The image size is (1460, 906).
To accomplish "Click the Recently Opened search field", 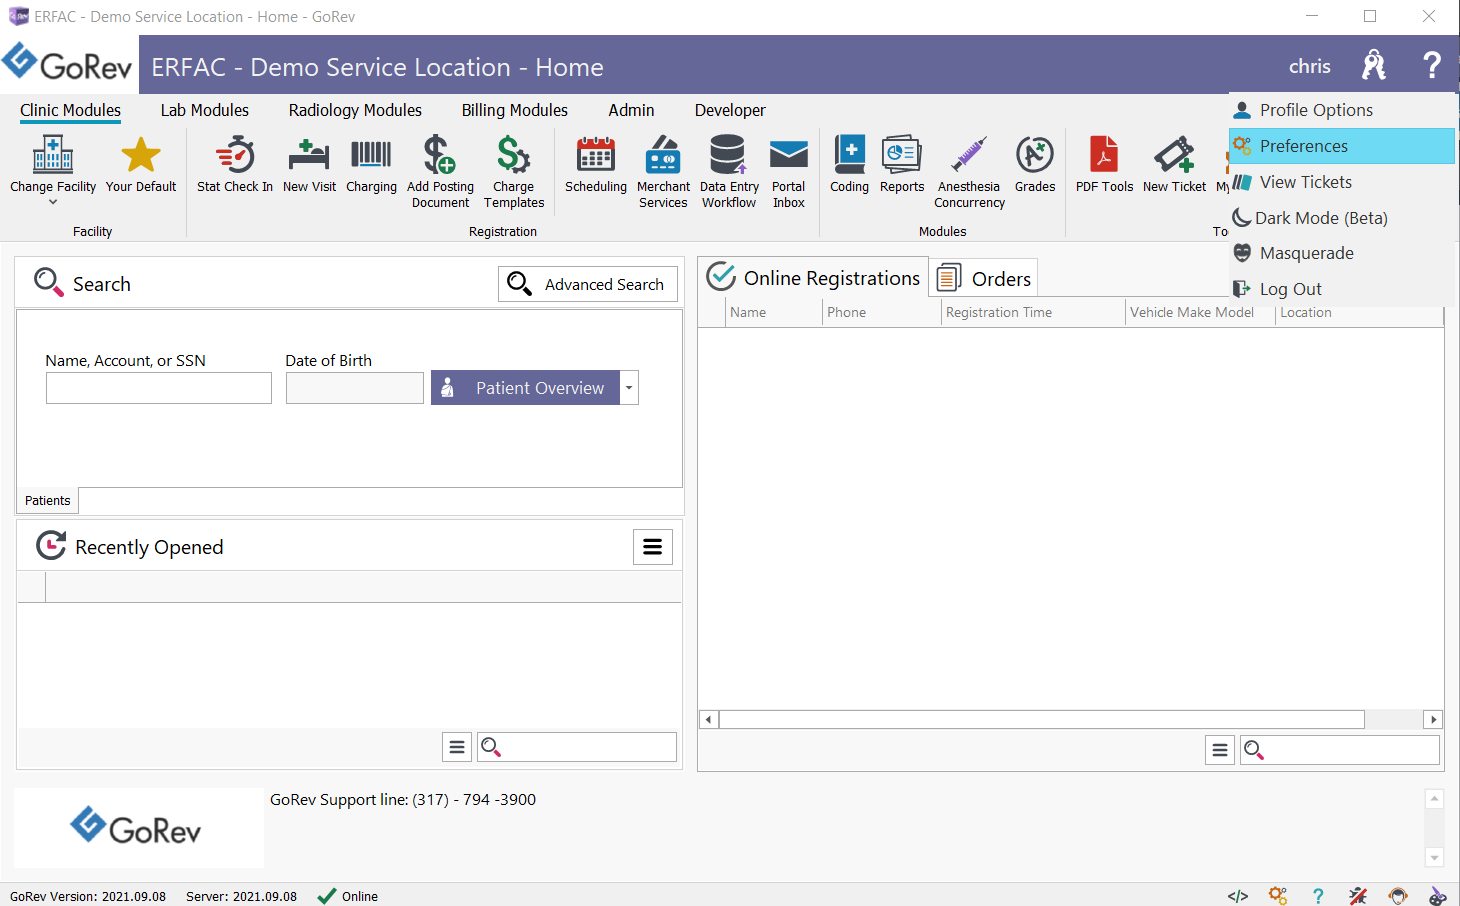I will (x=577, y=747).
